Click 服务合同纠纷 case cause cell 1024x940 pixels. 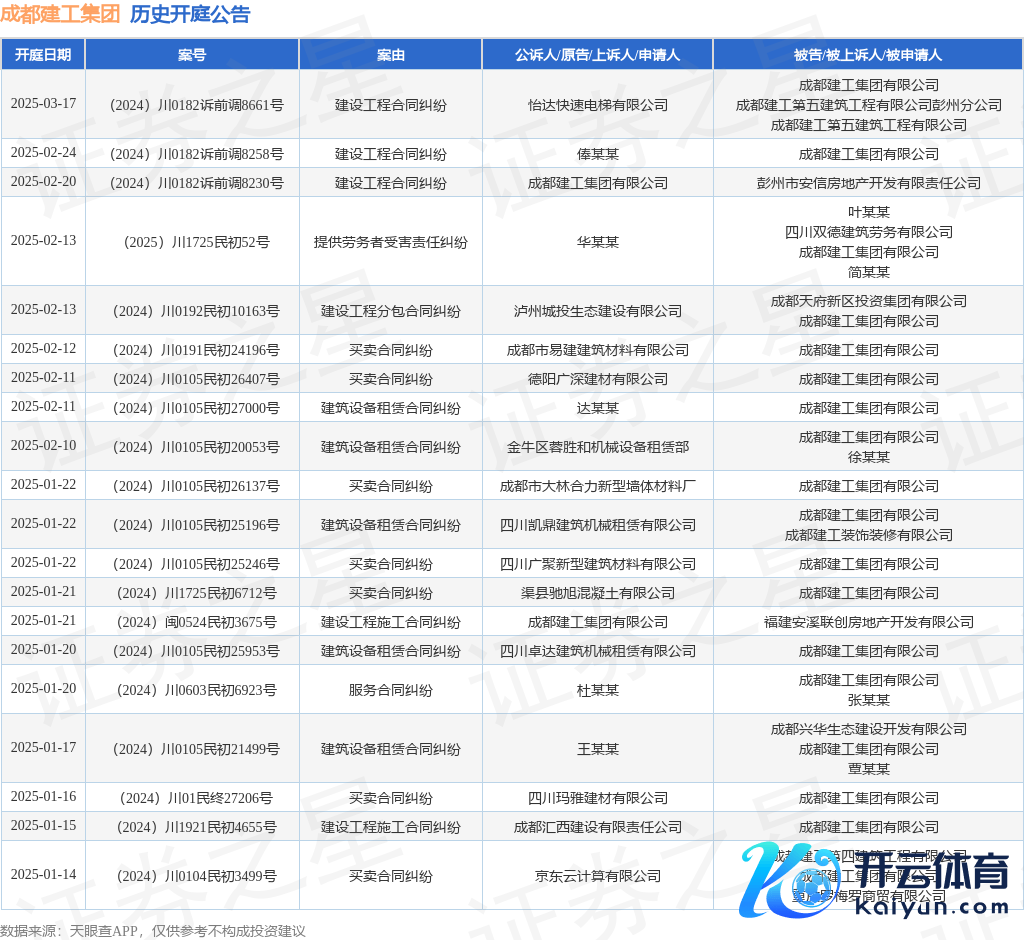391,690
